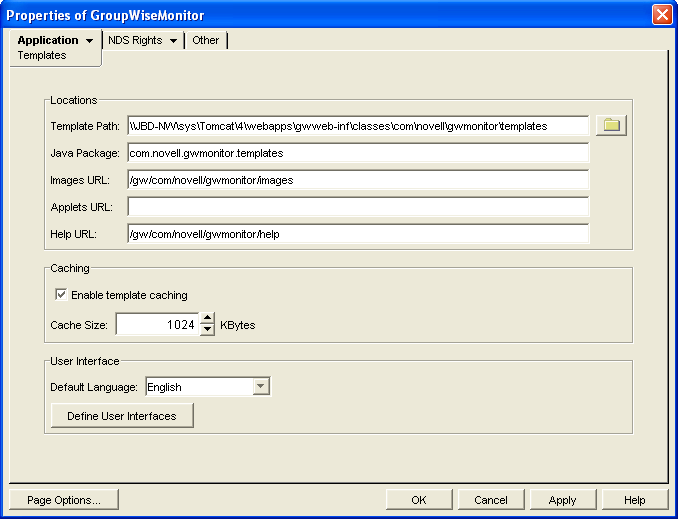
Task: Select Templates sub-page under Application
Action: [x=42, y=55]
